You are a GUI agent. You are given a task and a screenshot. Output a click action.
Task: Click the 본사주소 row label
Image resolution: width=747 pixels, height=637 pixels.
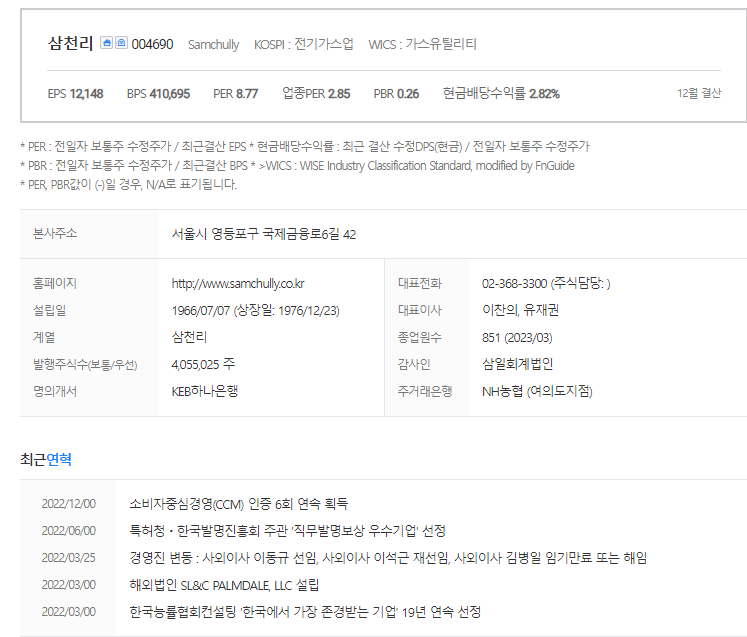click(x=55, y=233)
